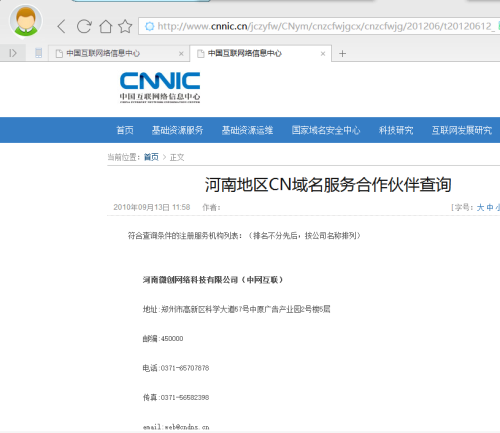This screenshot has height=433, width=500.
Task: Open the 国家域名安全中心 menu item
Action: 326,130
